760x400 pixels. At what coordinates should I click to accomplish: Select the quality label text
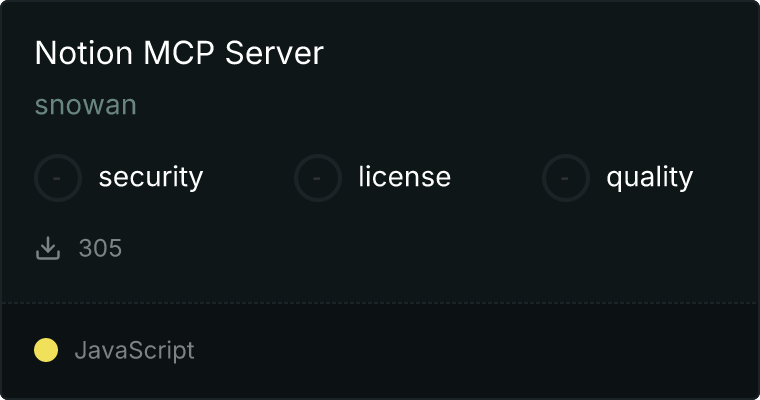coord(649,177)
